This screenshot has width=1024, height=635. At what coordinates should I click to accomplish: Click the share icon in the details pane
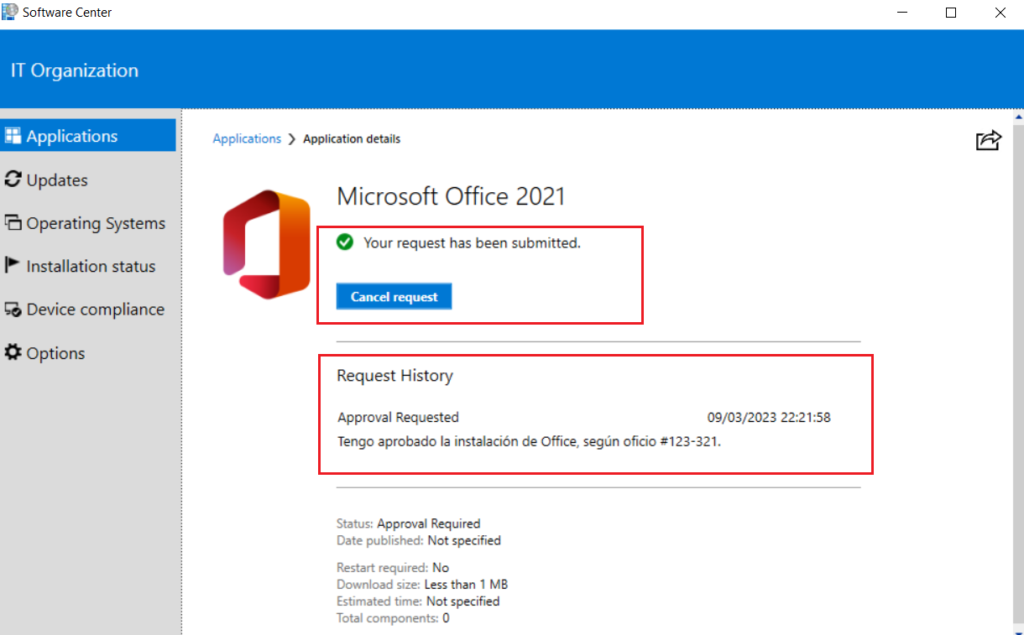(x=988, y=139)
